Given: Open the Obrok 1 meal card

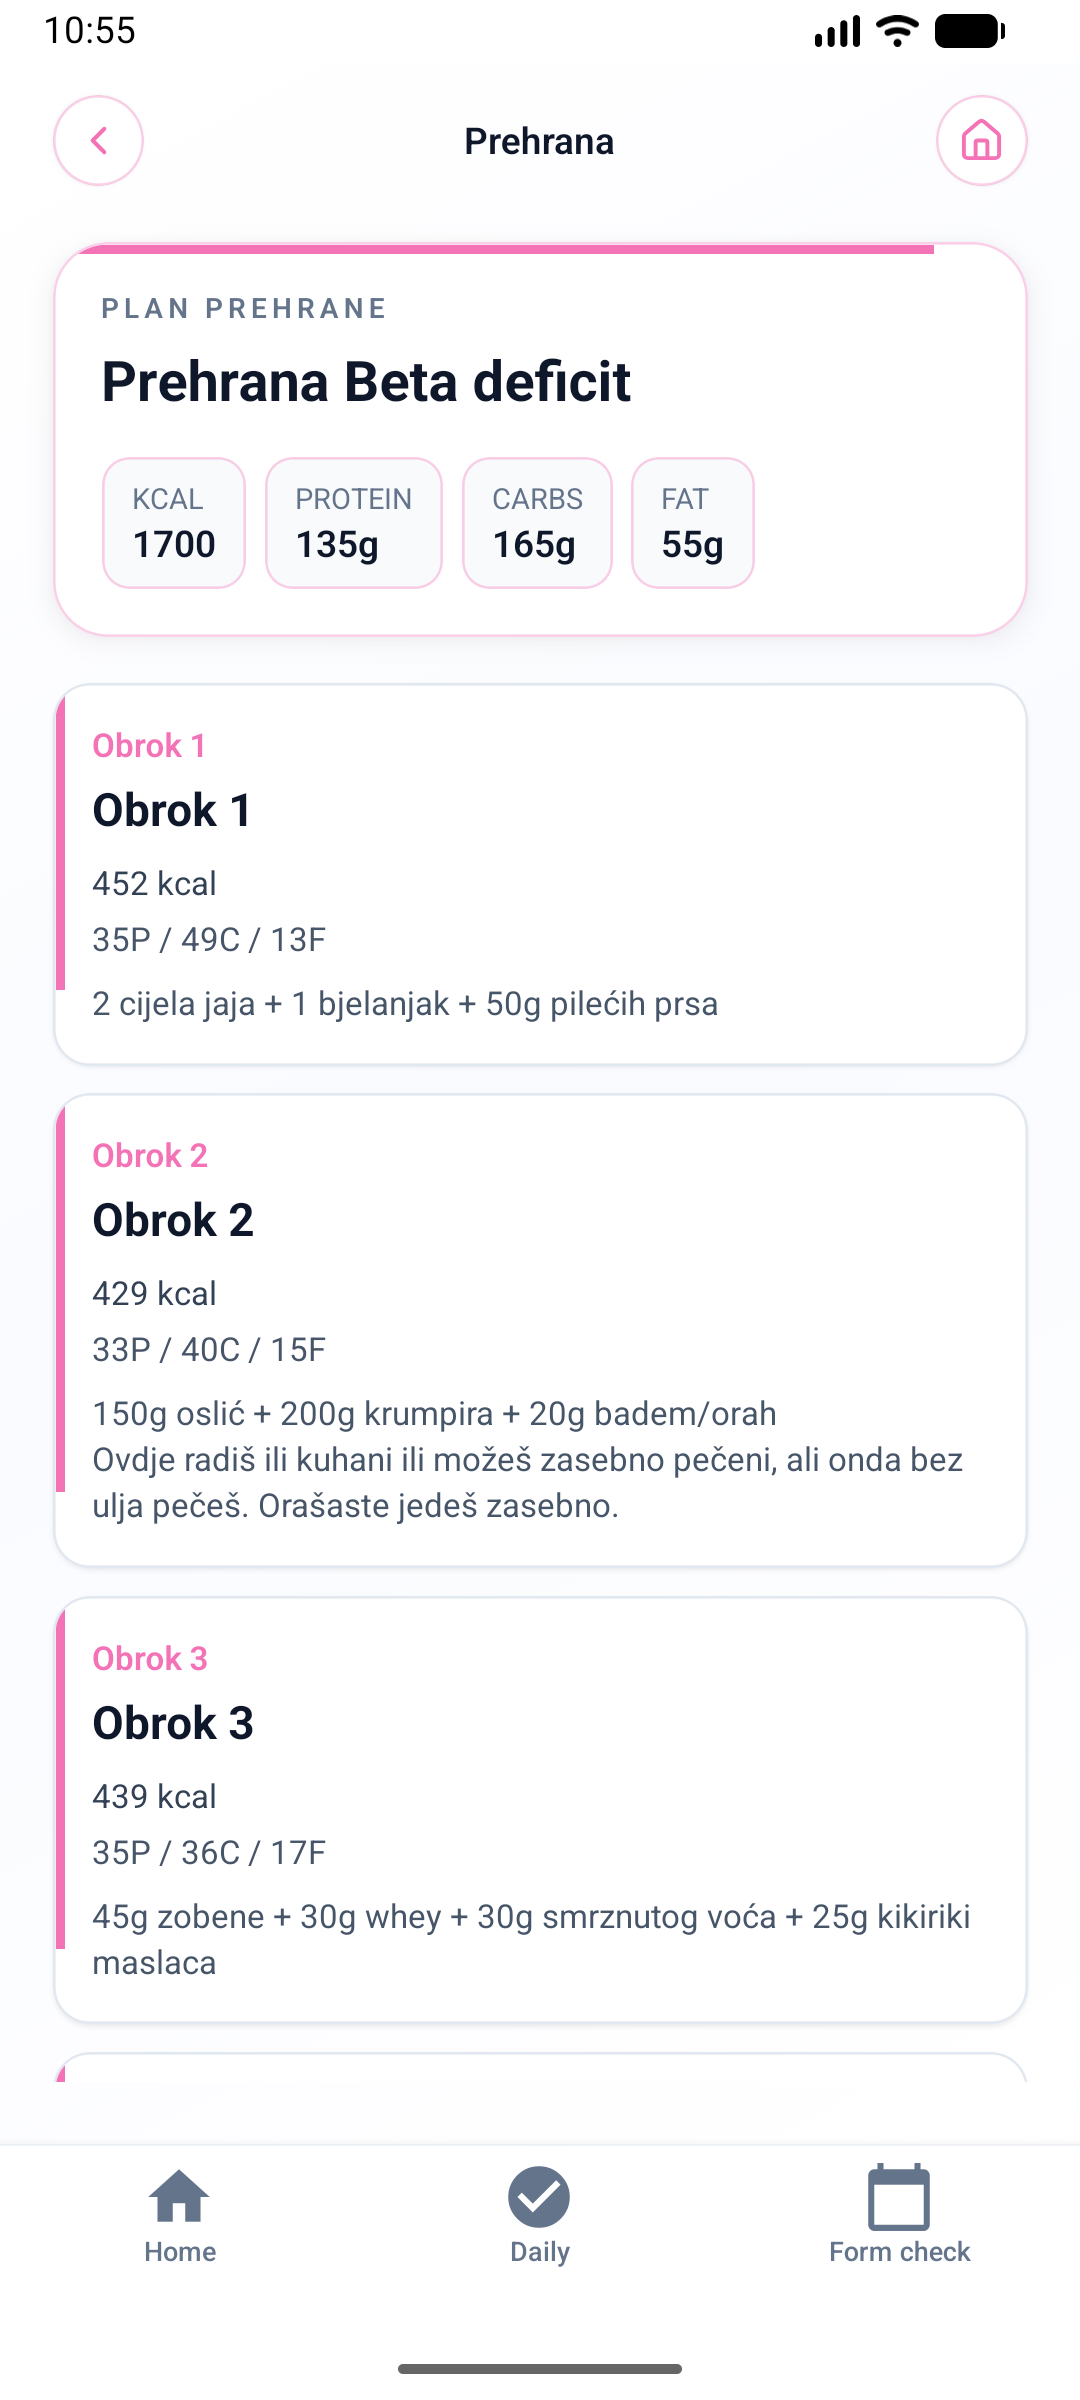Looking at the screenshot, I should coord(540,874).
